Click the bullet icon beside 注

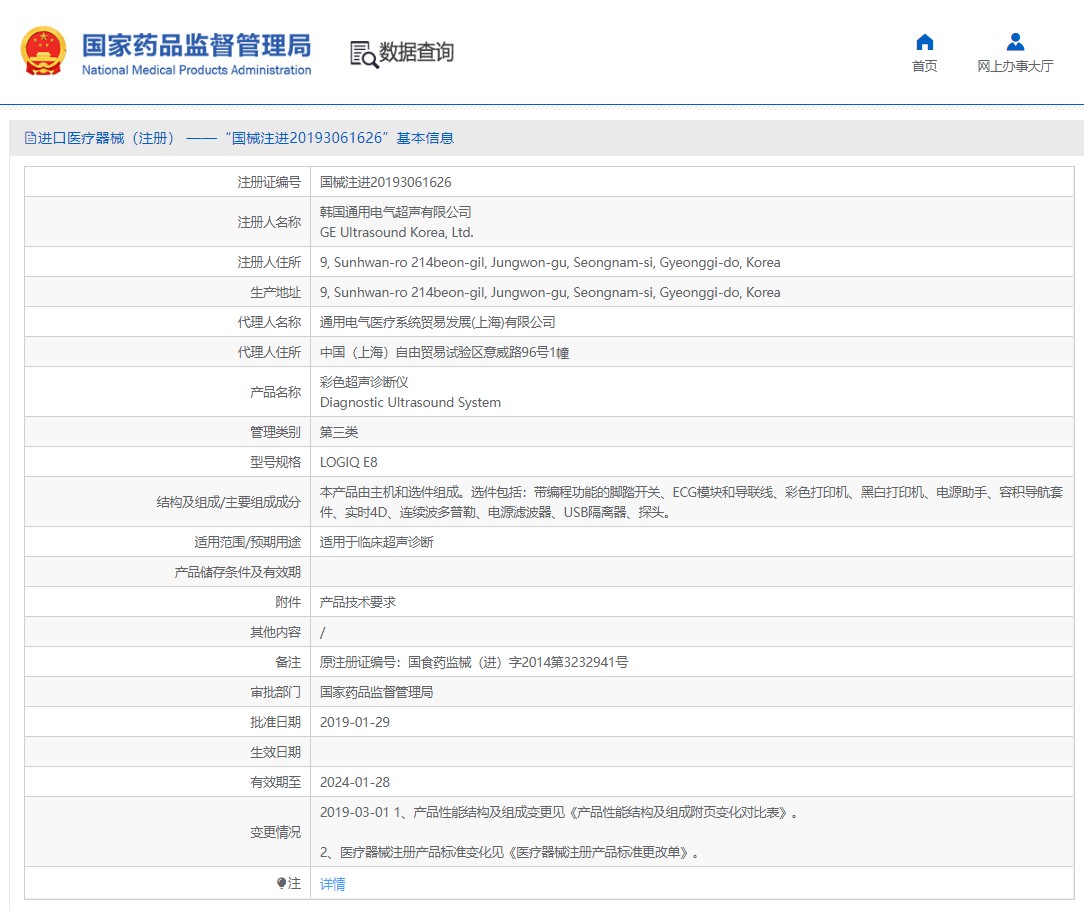(281, 883)
